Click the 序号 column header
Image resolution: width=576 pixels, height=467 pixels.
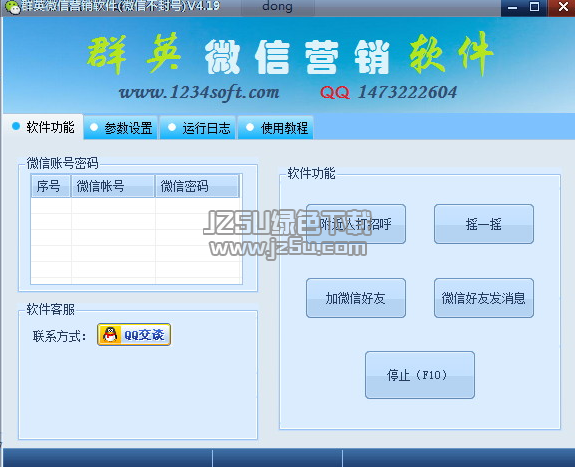tap(51, 186)
